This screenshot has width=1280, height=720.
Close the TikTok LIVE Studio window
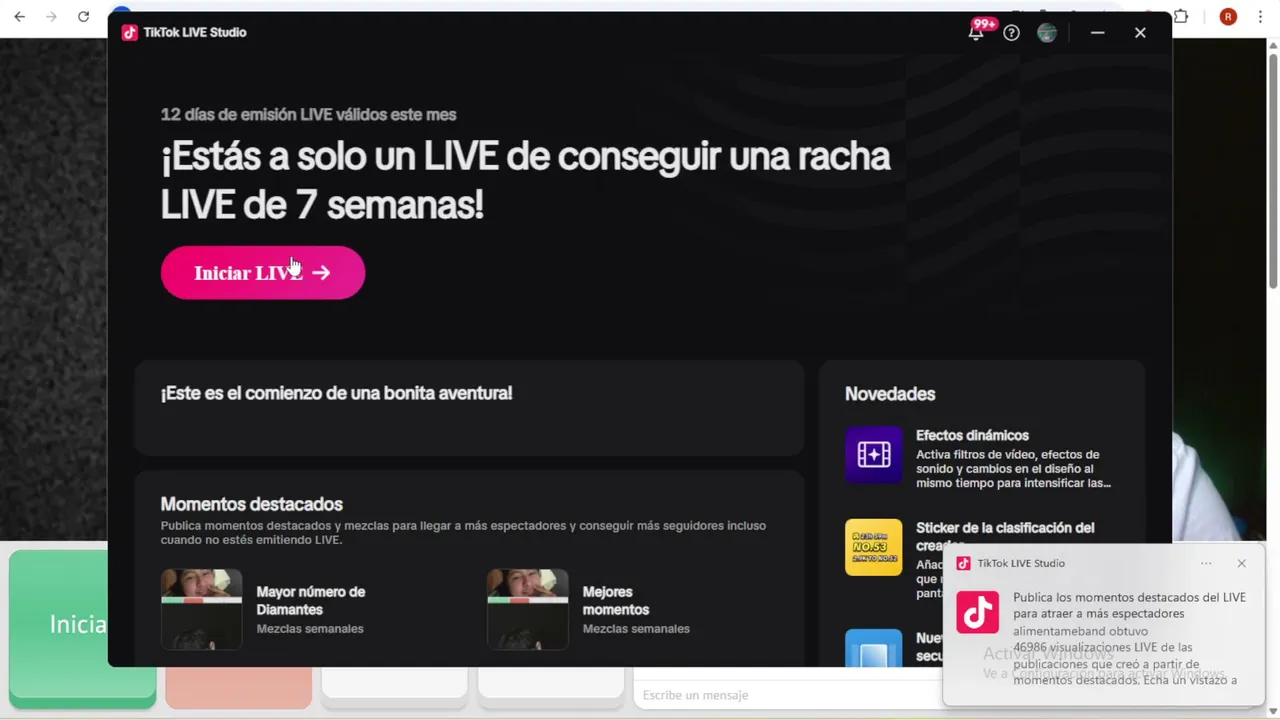point(1140,33)
